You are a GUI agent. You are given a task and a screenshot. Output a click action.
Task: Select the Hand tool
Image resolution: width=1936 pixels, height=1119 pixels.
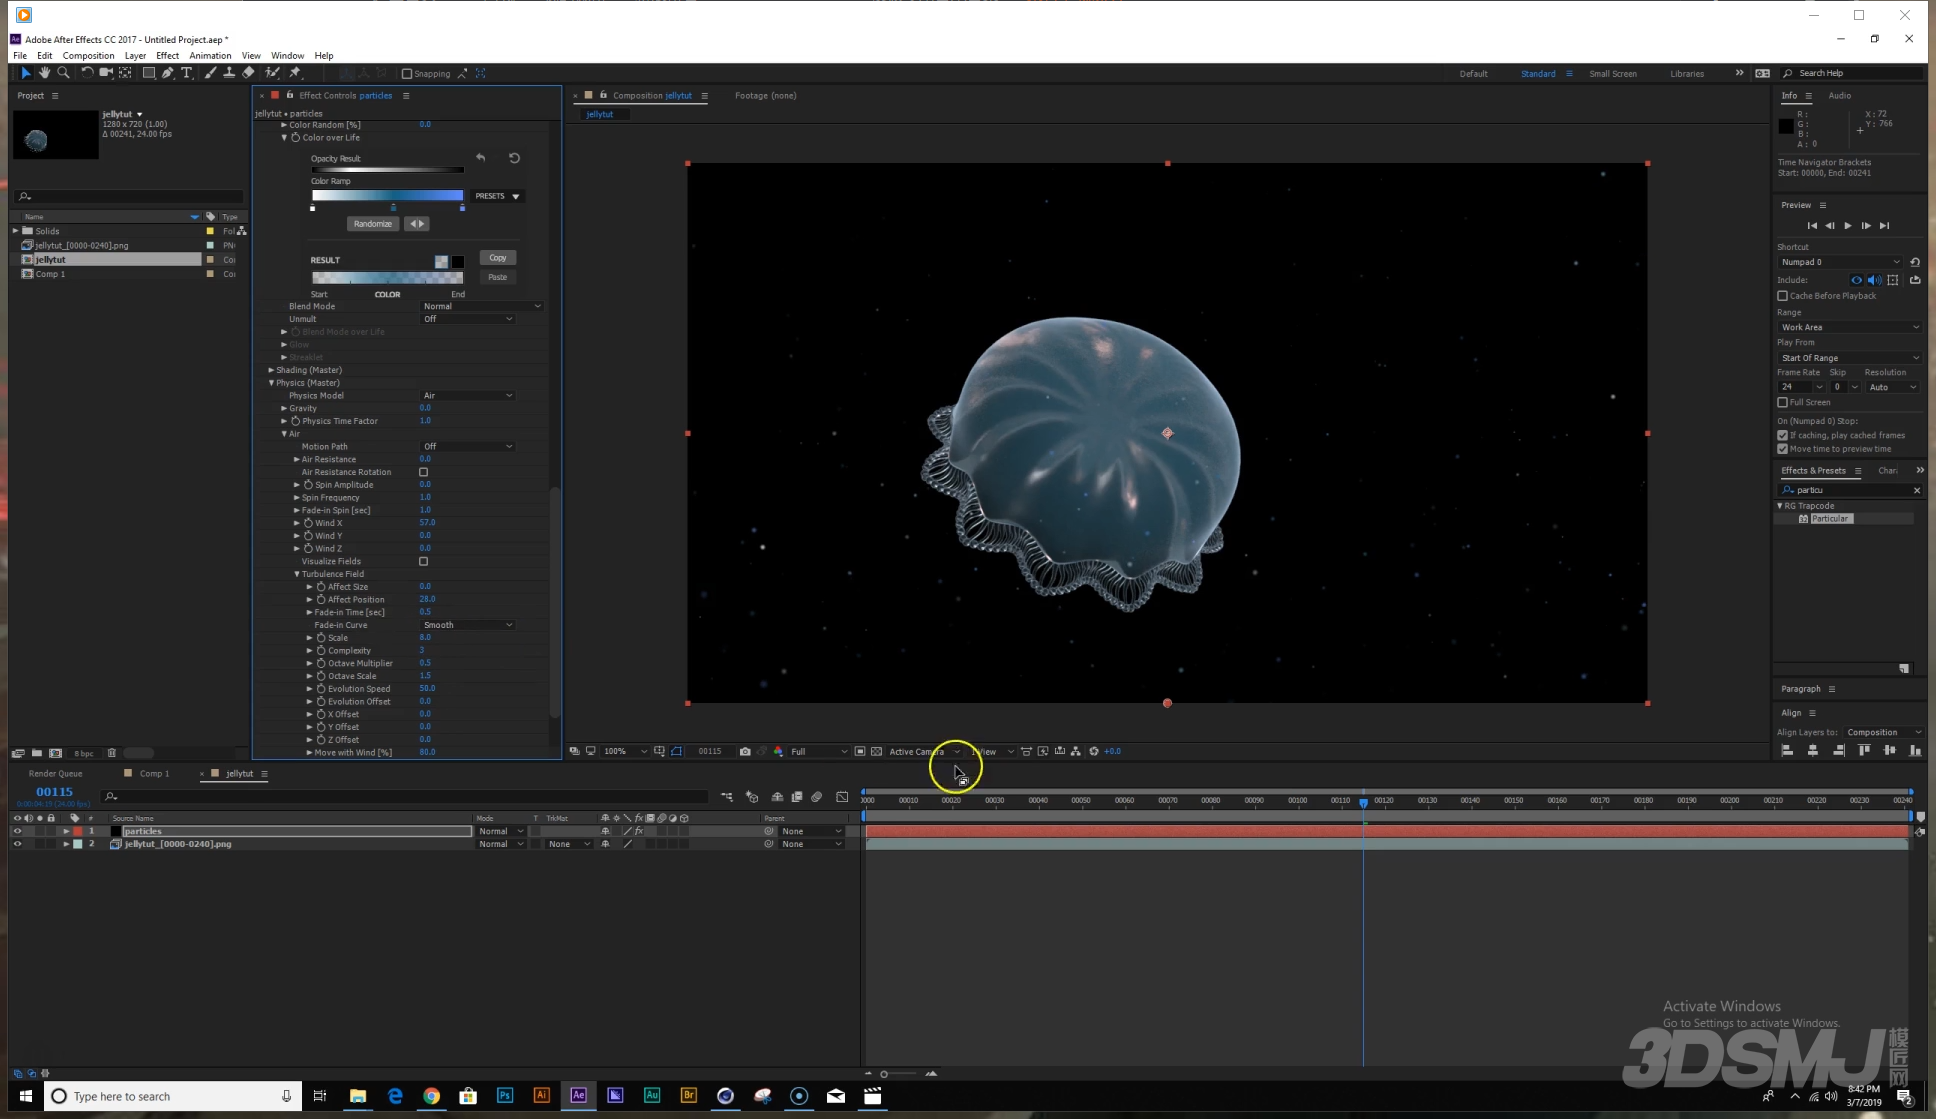[44, 73]
